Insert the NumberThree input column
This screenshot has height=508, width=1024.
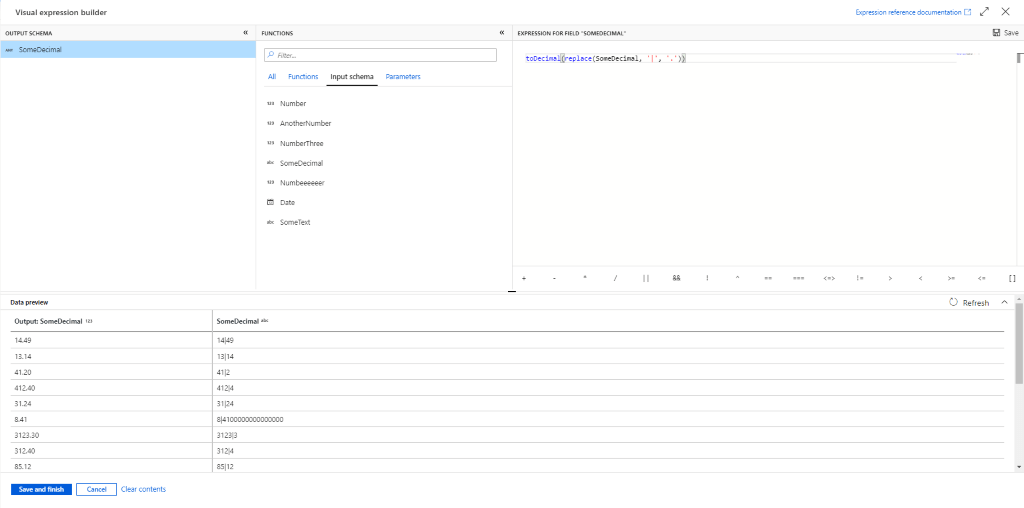[301, 143]
